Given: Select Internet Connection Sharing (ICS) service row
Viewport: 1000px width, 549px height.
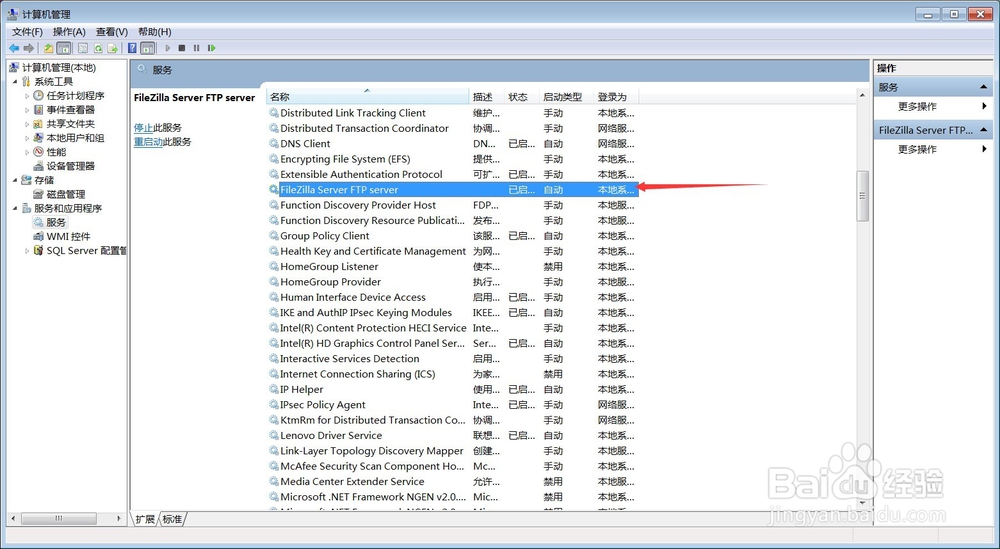Looking at the screenshot, I should click(x=452, y=374).
